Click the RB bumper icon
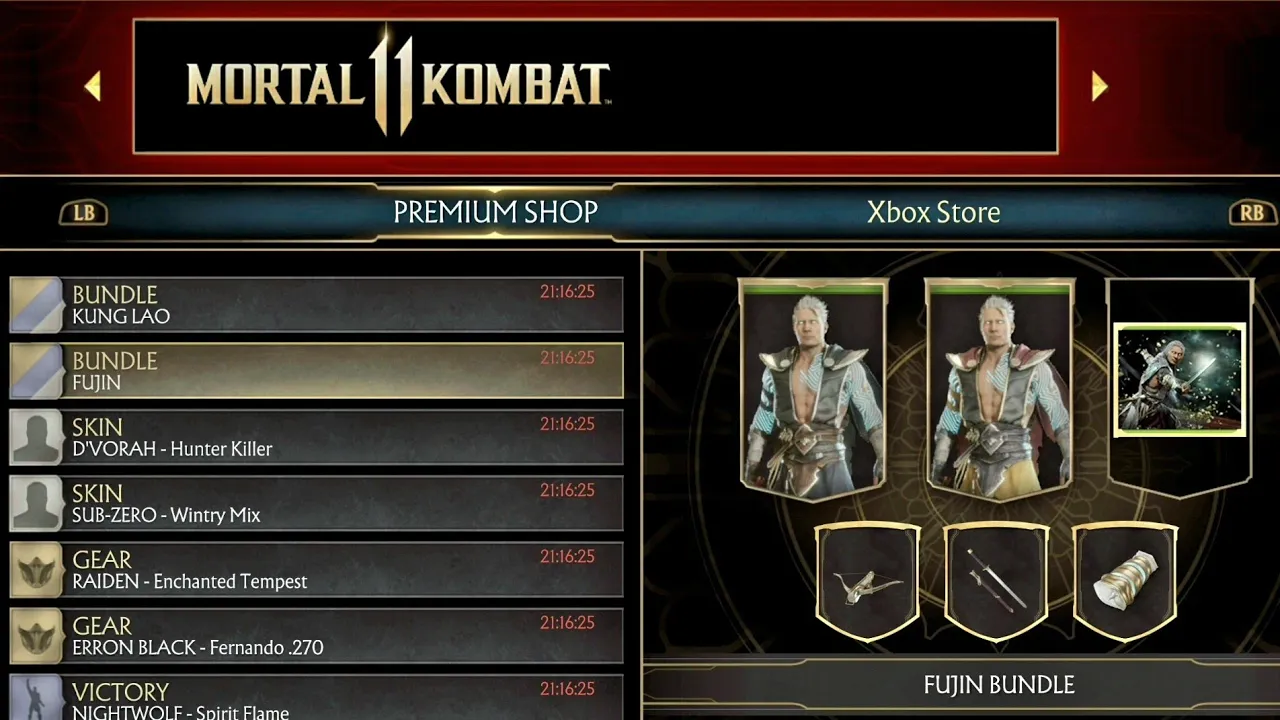 pyautogui.click(x=1251, y=213)
